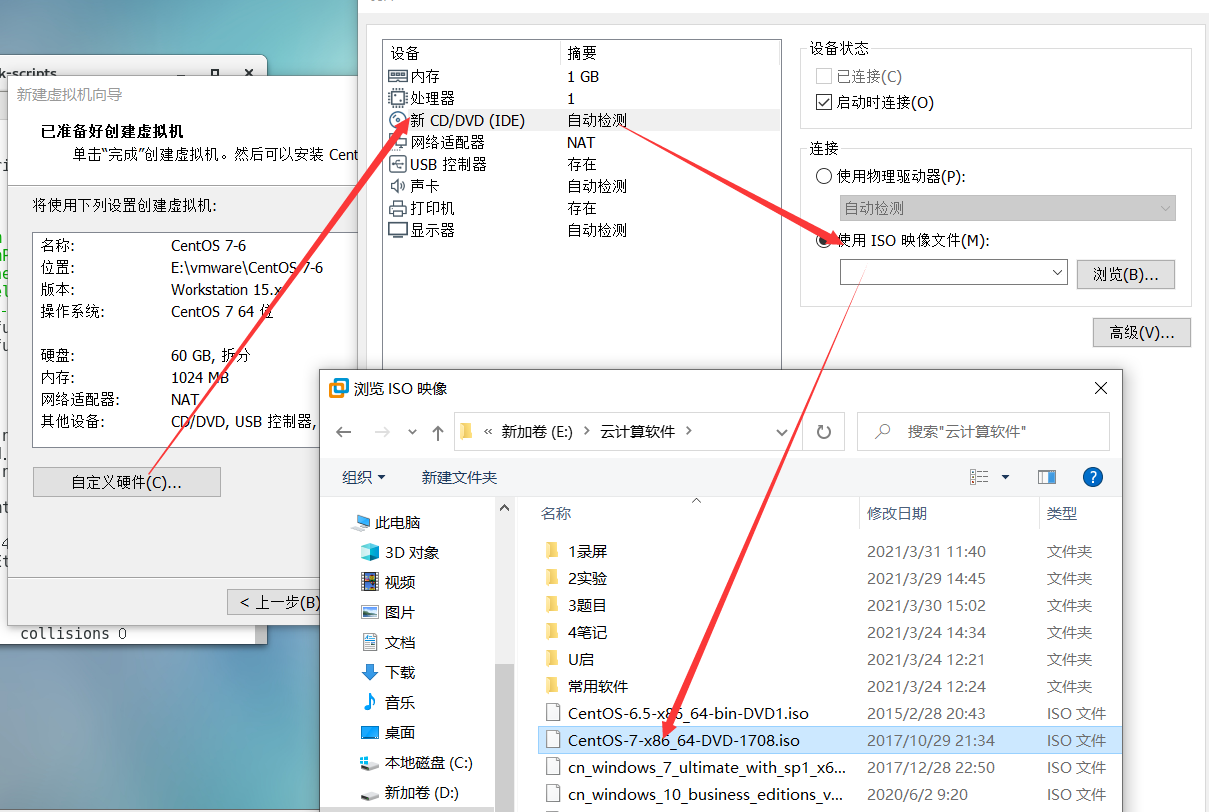The width and height of the screenshot is (1209, 812).
Task: Click the 浏览(B)... button
Action: click(1126, 274)
